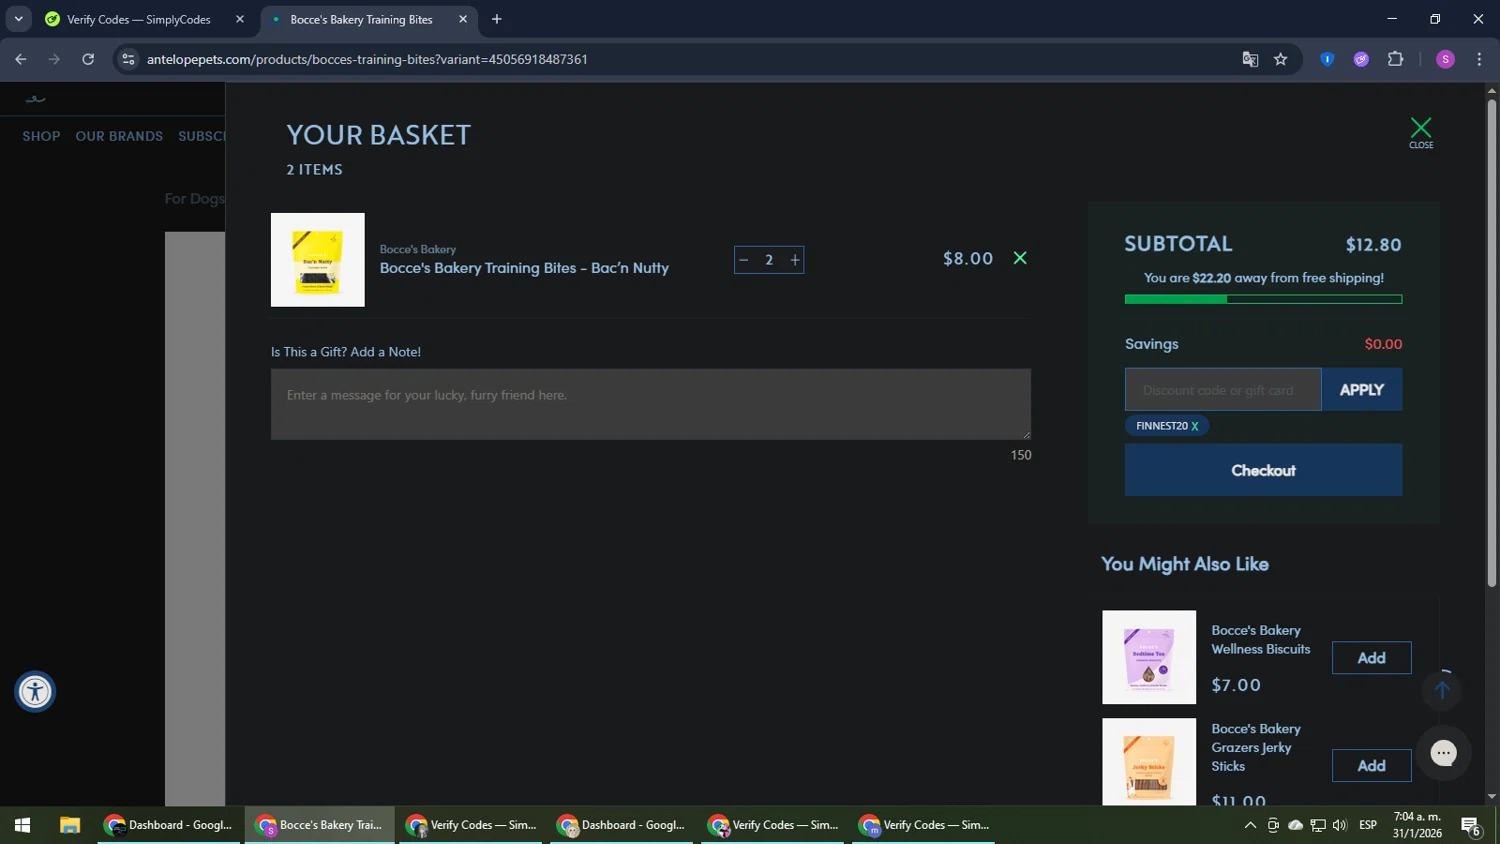
Task: Open File Explorer from taskbar
Action: point(69,825)
